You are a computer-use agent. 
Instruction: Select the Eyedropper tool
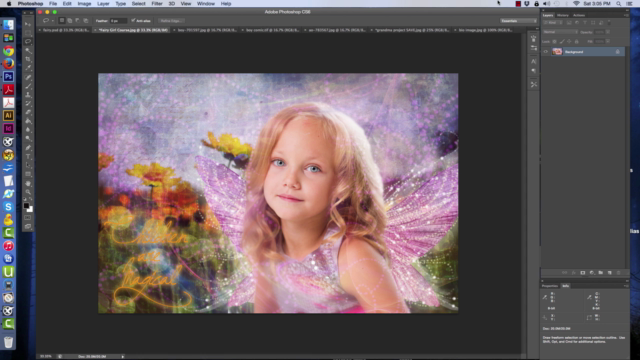point(28,68)
